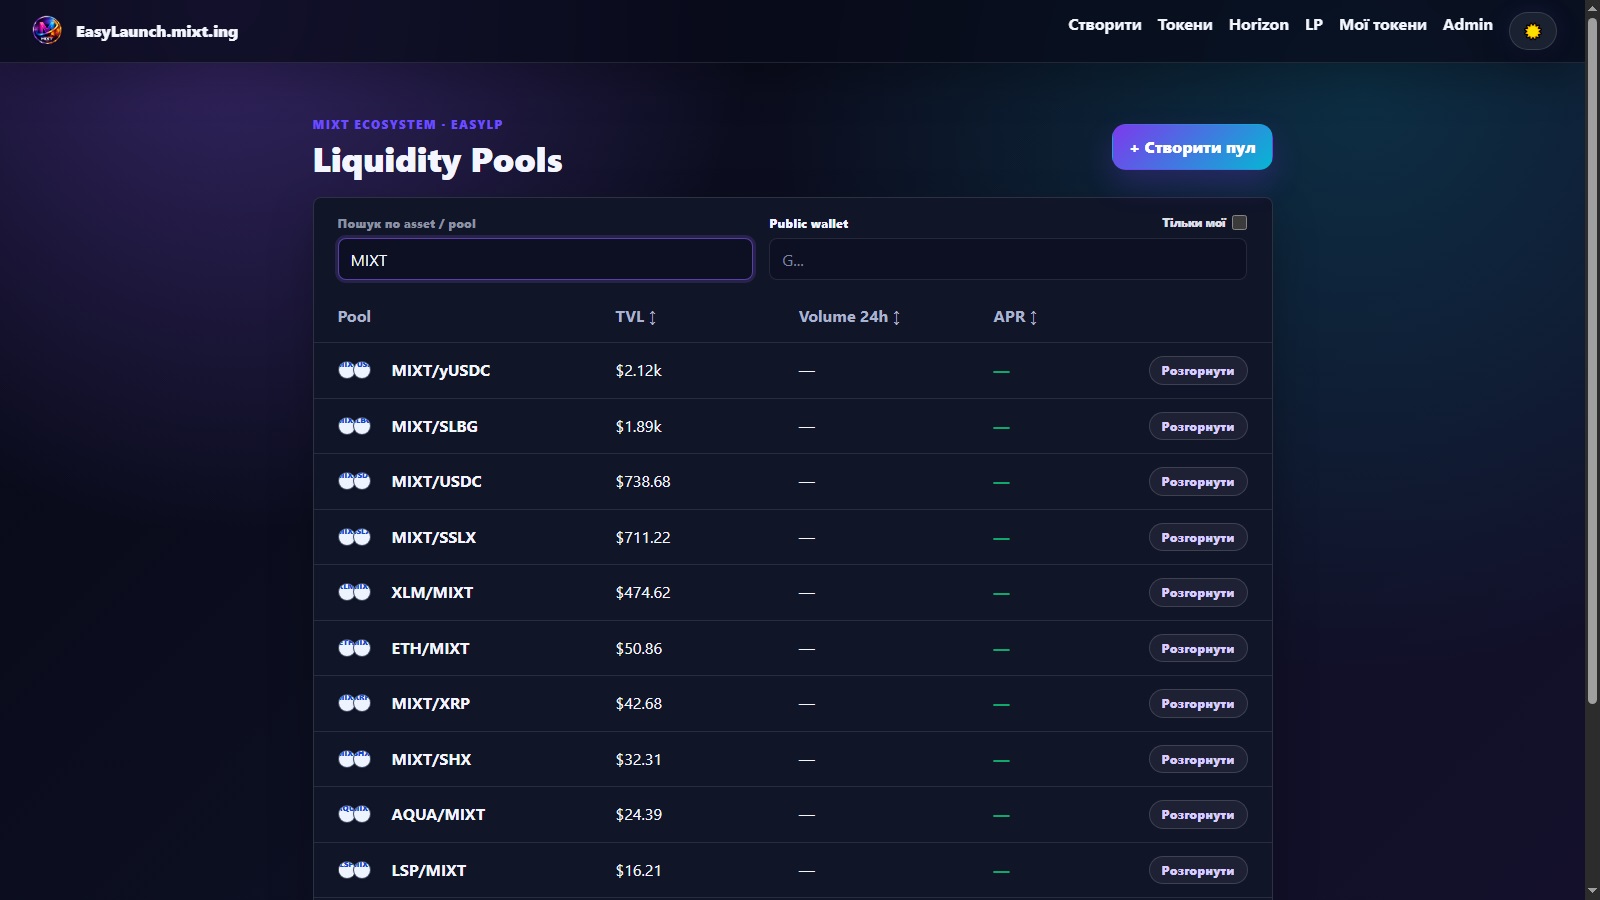Image resolution: width=1600 pixels, height=900 pixels.
Task: Toggle the sun theme switch icon
Action: click(x=1532, y=31)
